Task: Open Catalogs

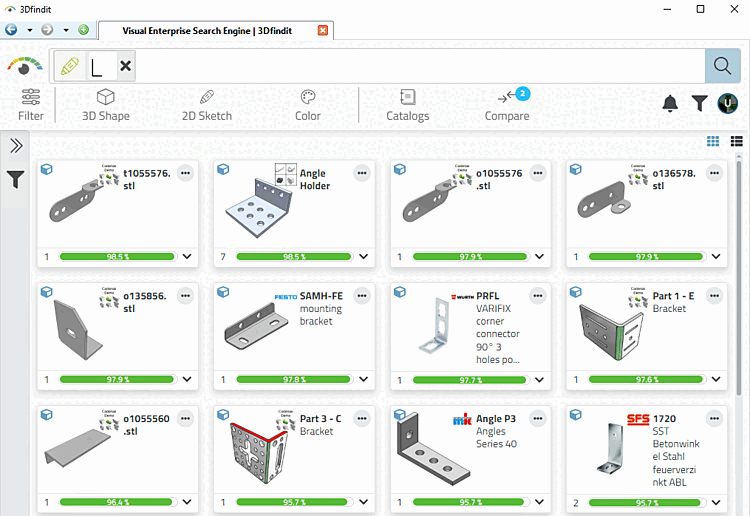Action: [408, 105]
